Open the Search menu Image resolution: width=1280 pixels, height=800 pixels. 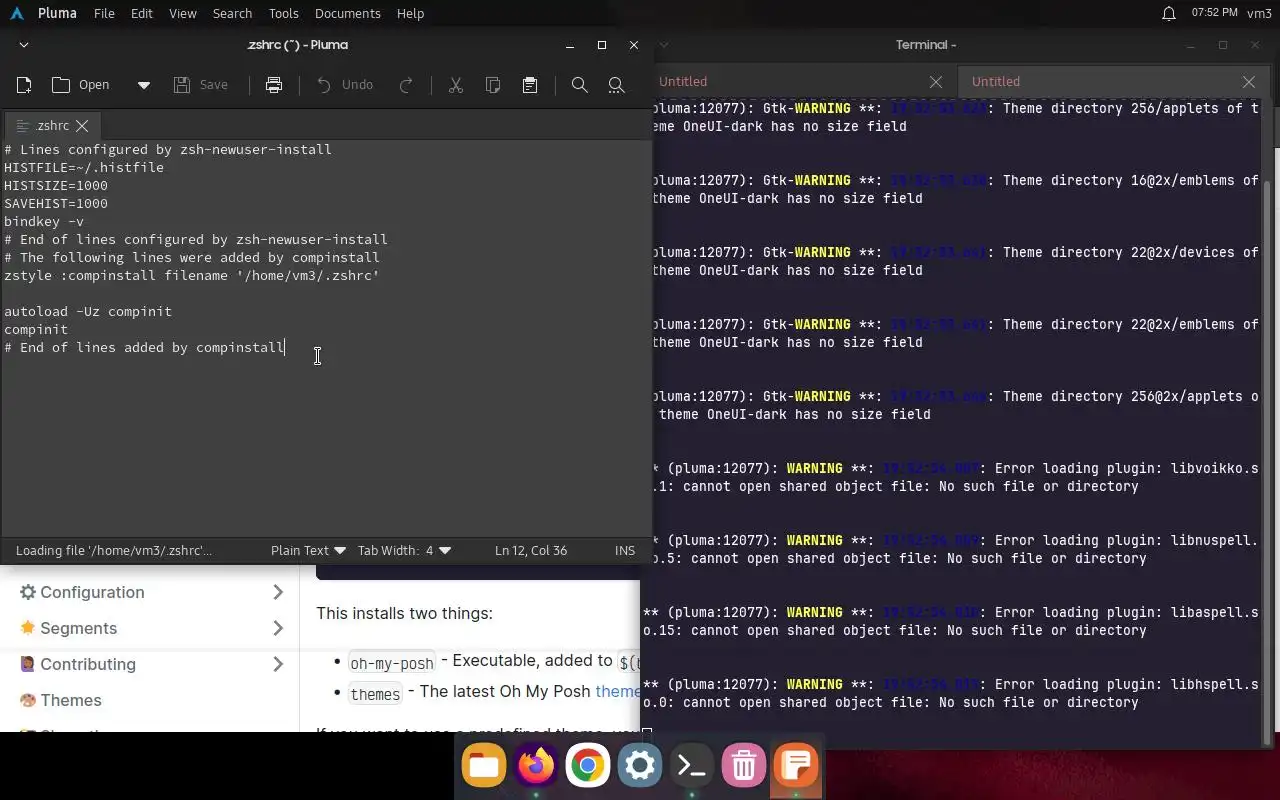pyautogui.click(x=232, y=13)
